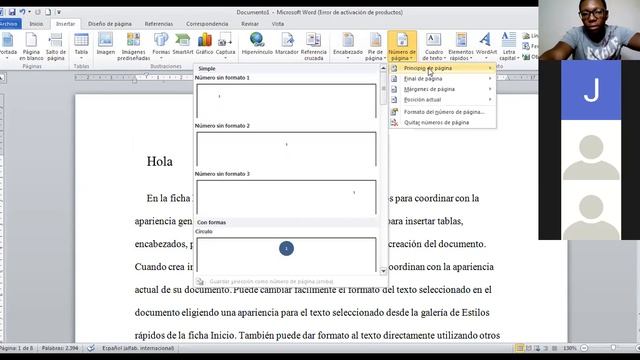This screenshot has width=640, height=360.
Task: Click the Hola heading text
Action: pos(160,161)
